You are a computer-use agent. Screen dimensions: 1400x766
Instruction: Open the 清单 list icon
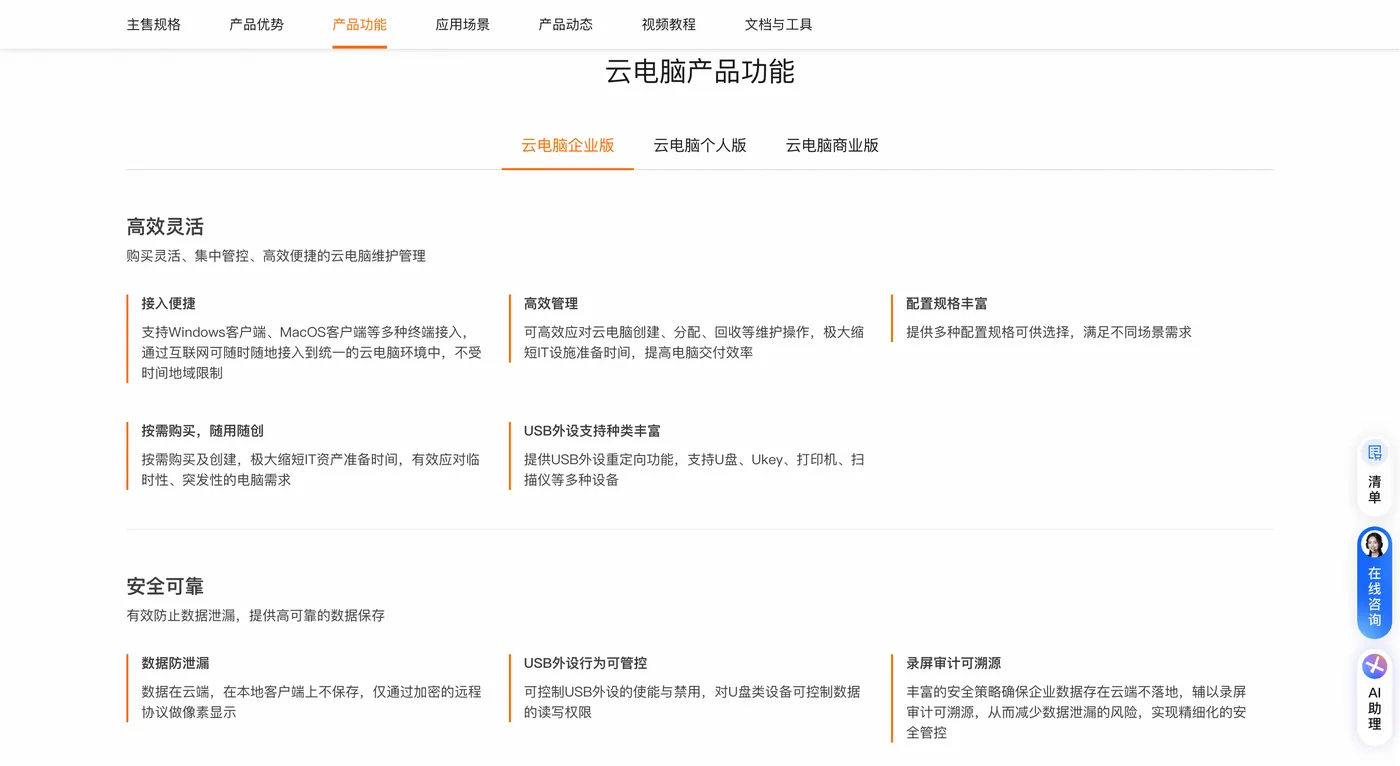coord(1374,453)
